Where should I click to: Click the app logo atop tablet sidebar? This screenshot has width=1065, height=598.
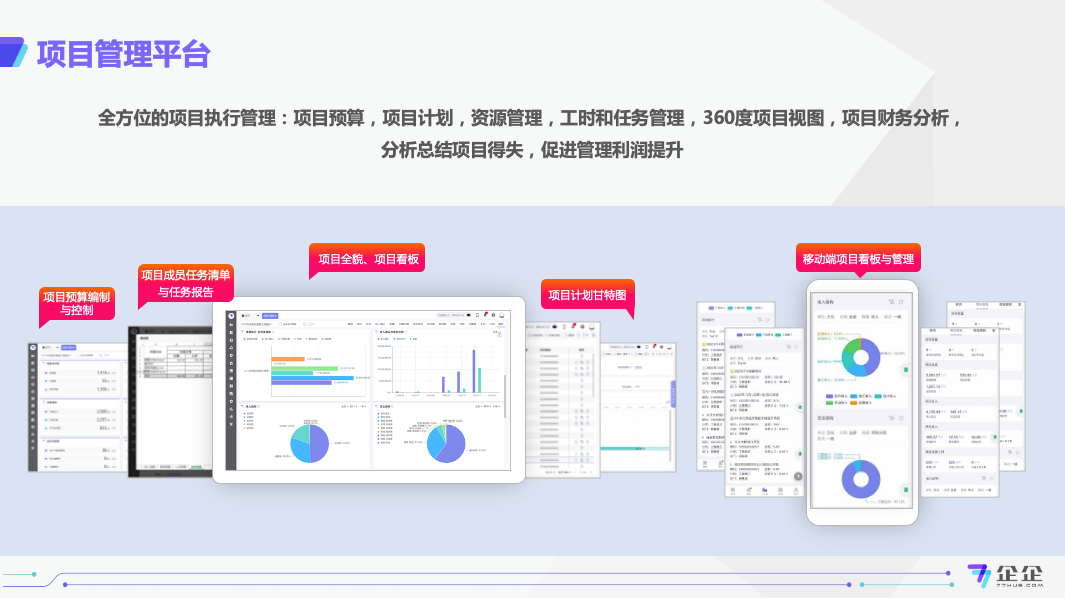coord(231,316)
